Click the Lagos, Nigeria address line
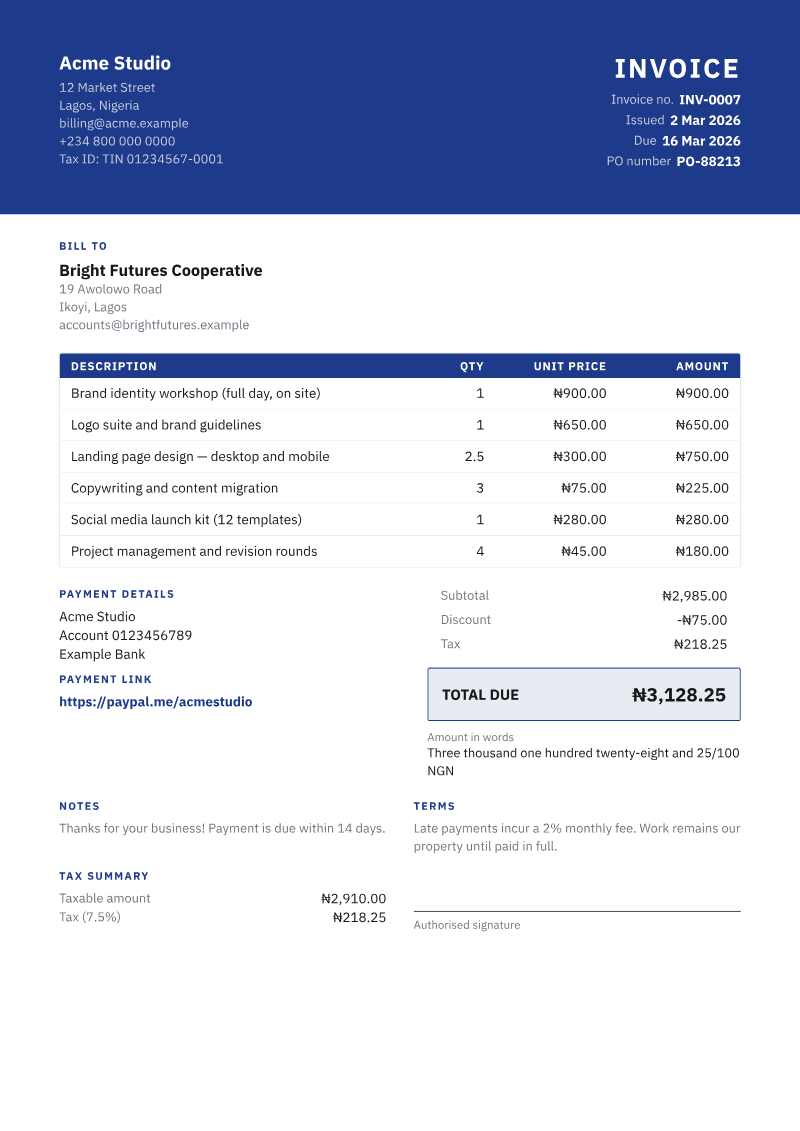This screenshot has height=1131, width=800. point(99,105)
